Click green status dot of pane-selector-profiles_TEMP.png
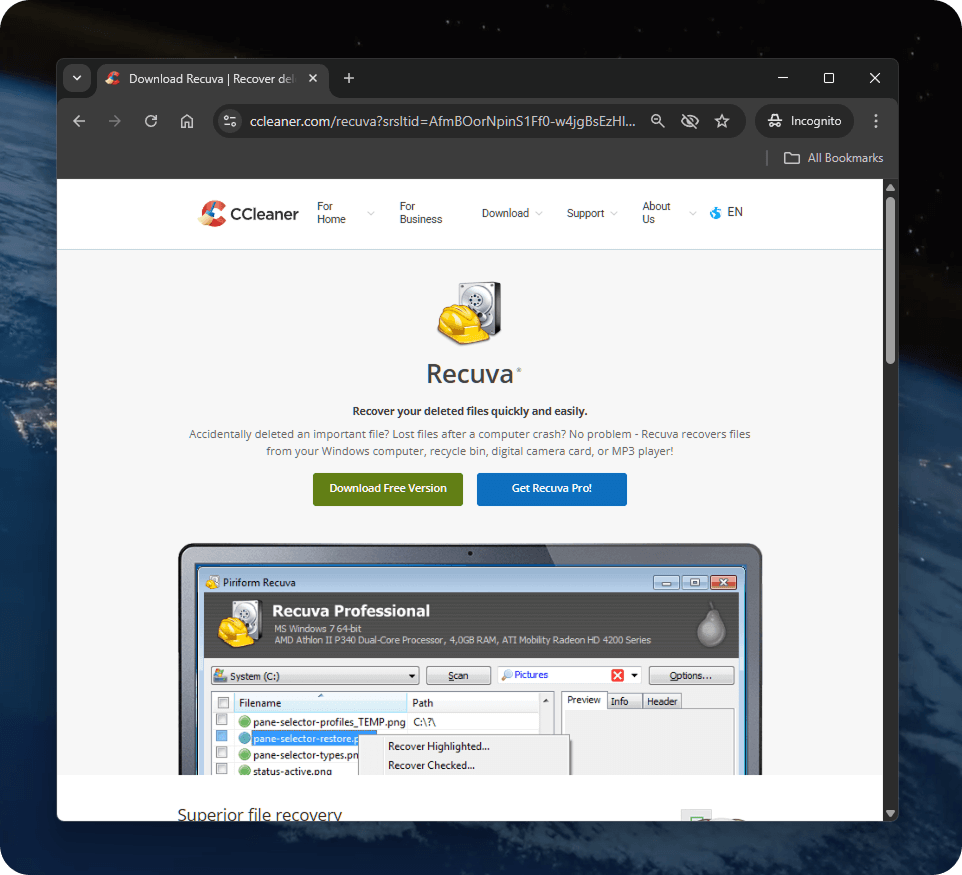This screenshot has height=875, width=962. [245, 721]
